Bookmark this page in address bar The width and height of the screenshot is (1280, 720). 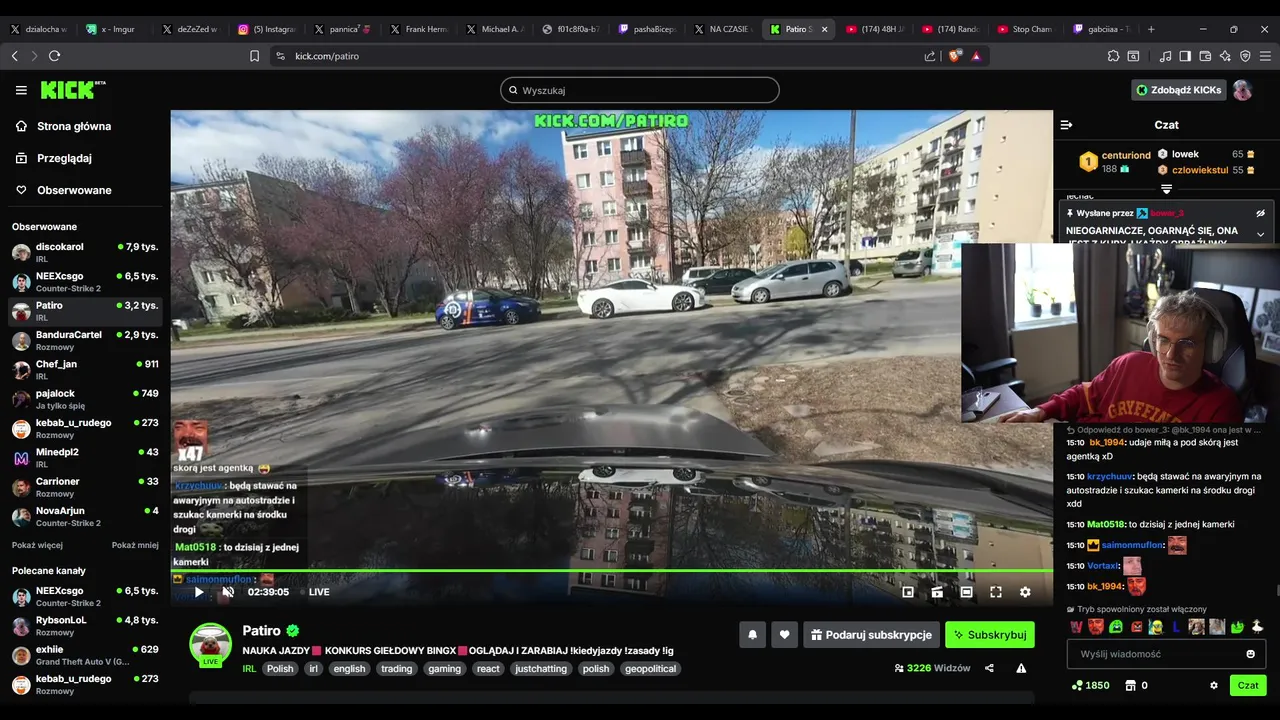click(x=255, y=56)
